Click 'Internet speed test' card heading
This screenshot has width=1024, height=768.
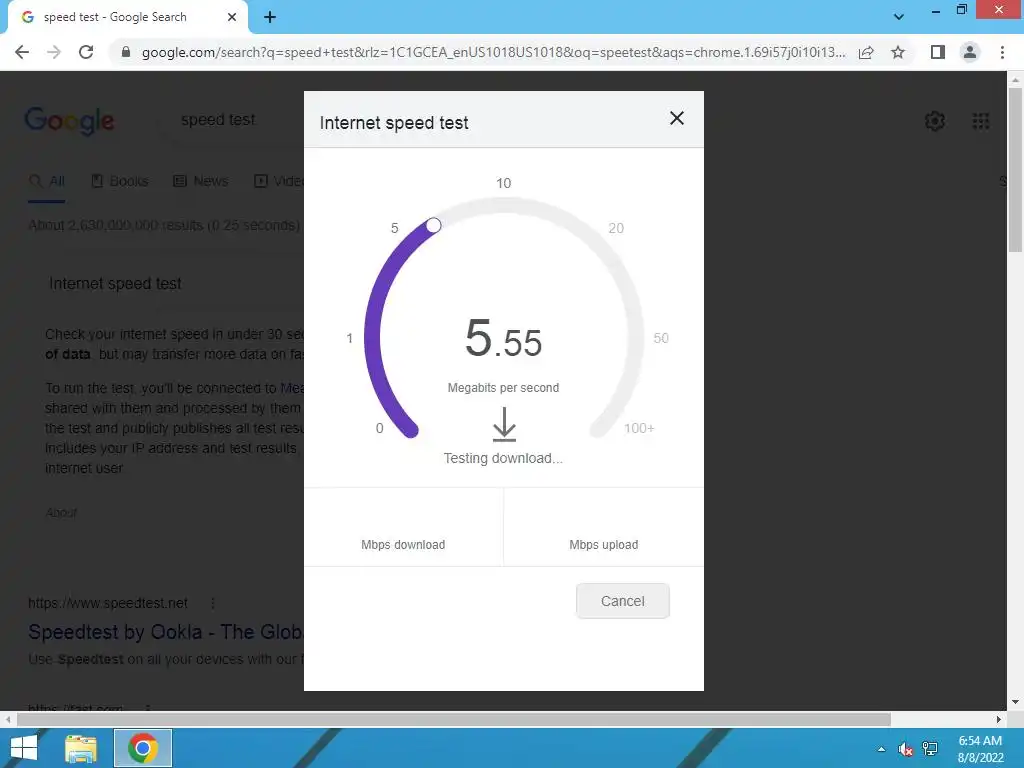tap(116, 283)
